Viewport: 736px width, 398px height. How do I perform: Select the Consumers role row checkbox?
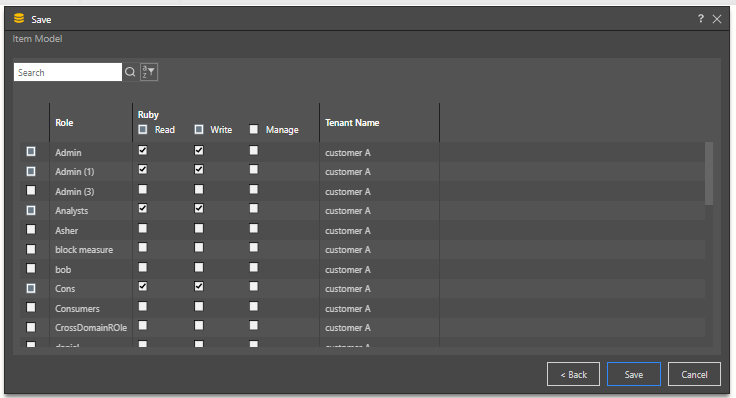31,307
